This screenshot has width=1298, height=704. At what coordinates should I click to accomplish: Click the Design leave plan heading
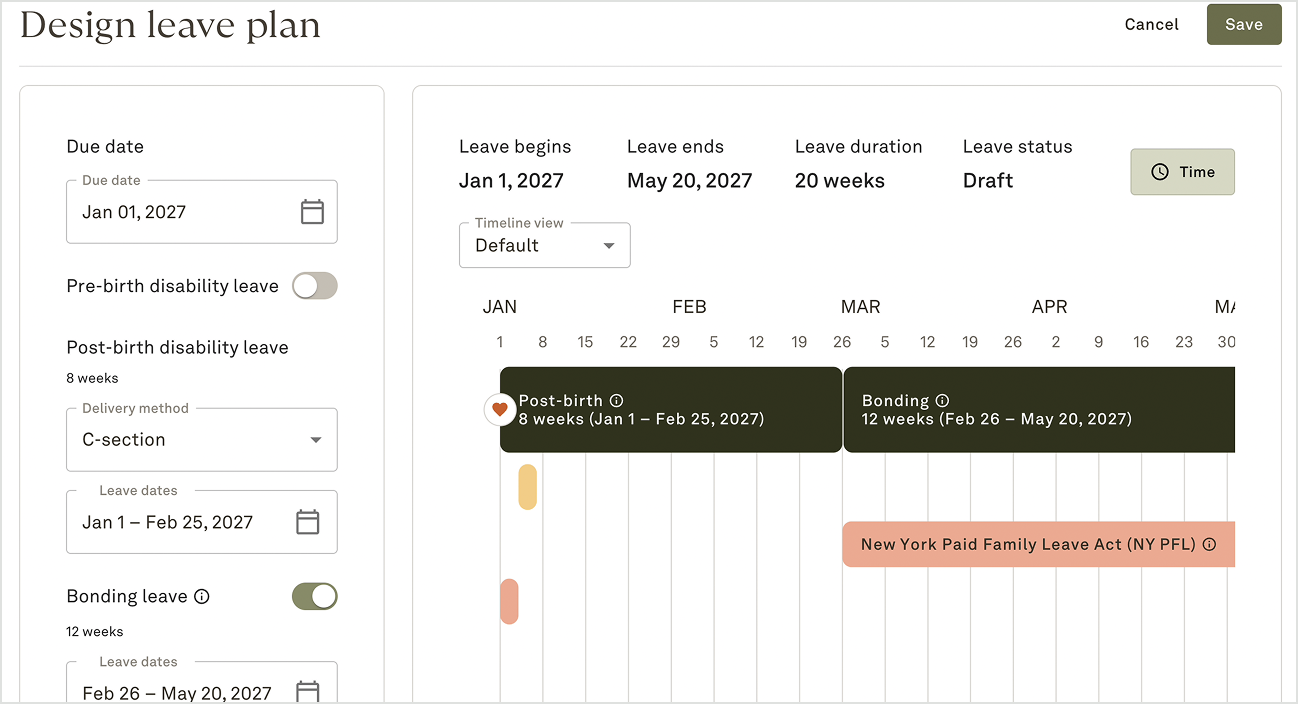[x=170, y=25]
